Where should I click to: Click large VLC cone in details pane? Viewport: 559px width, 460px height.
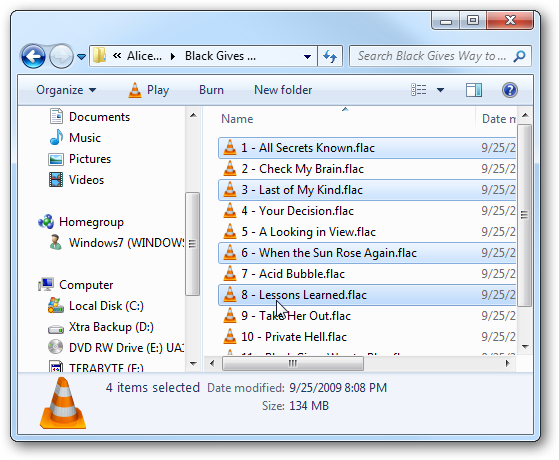63,403
